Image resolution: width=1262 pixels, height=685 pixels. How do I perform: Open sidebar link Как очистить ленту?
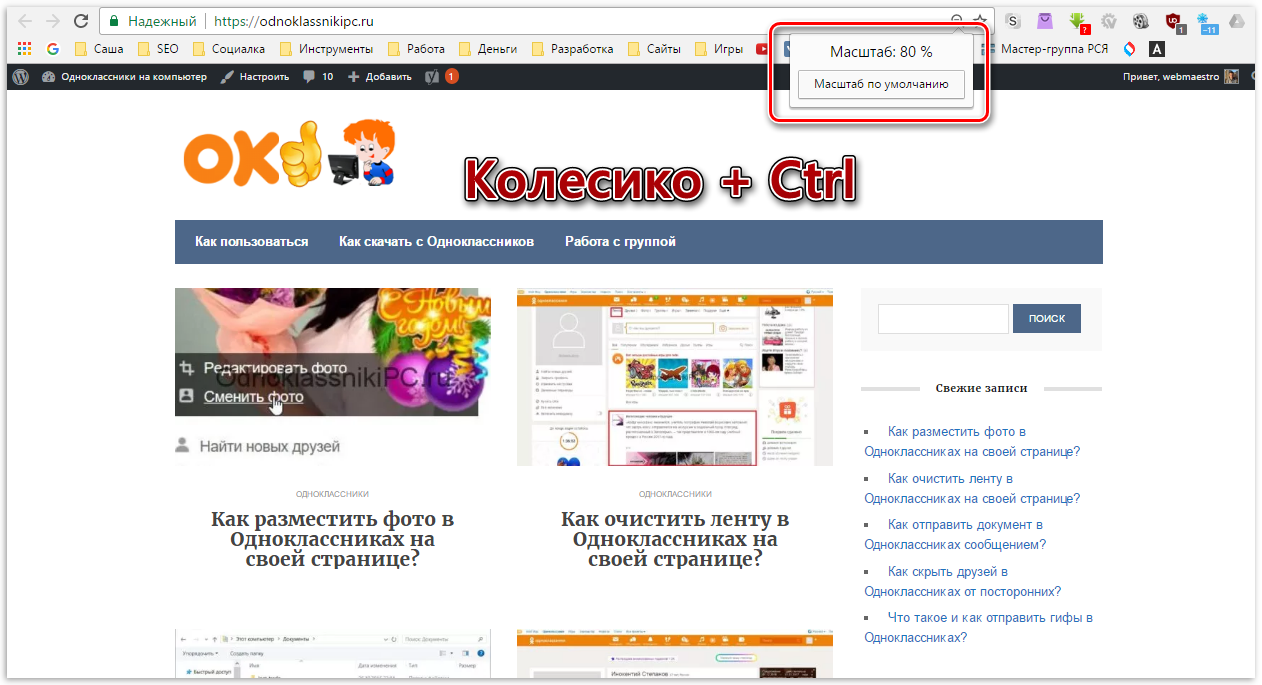pyautogui.click(x=973, y=488)
